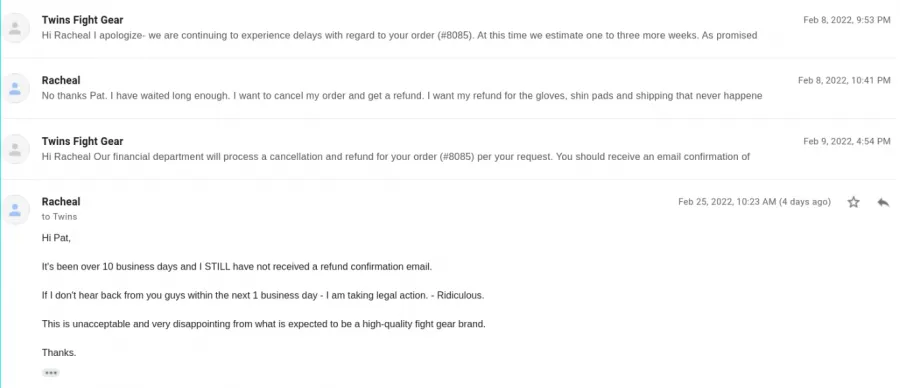
Task: Expand Racheal's 'No thanks Pat' message
Action: click(450, 88)
